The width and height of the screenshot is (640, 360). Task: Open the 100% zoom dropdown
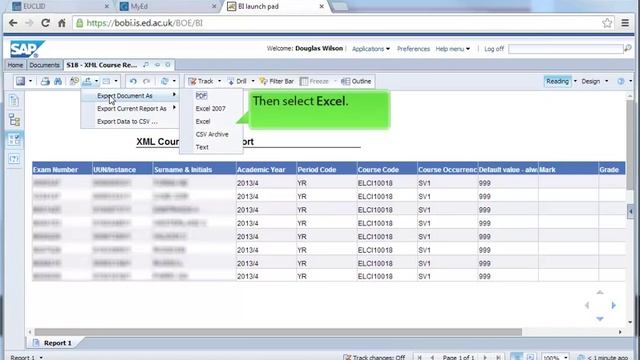tap(566, 357)
